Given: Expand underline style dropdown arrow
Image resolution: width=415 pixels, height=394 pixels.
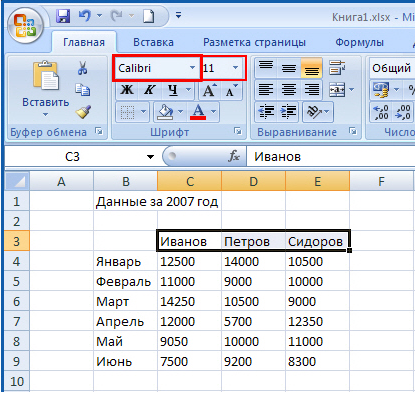Looking at the screenshot, I should coord(188,90).
